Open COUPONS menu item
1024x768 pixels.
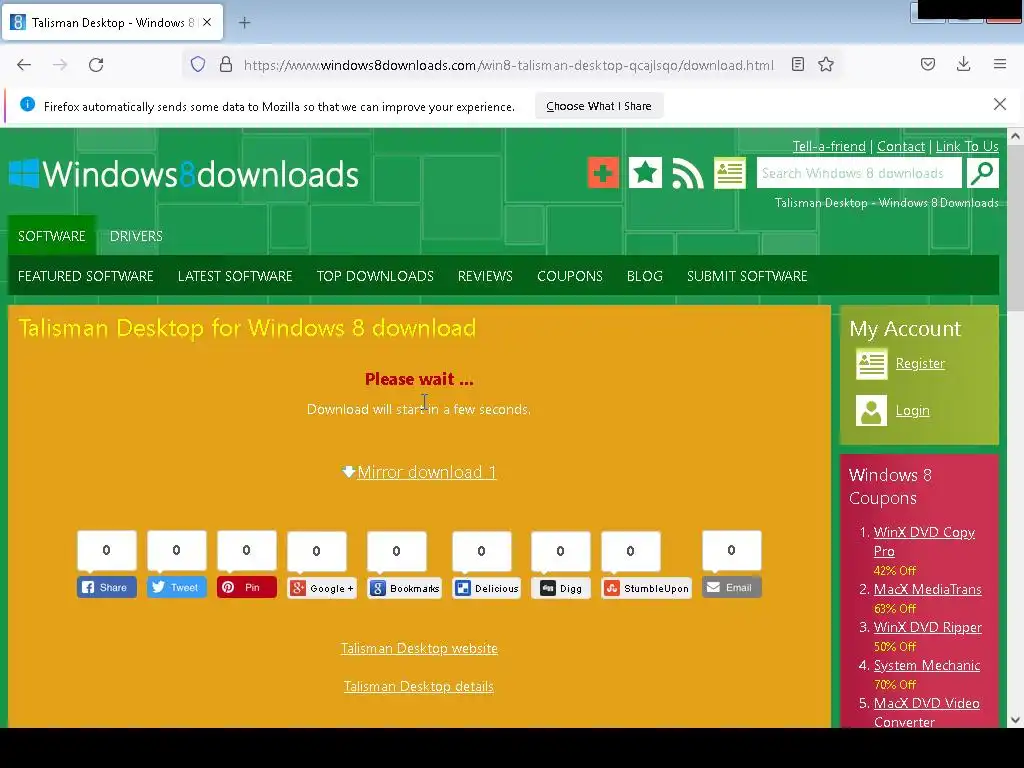tap(569, 276)
